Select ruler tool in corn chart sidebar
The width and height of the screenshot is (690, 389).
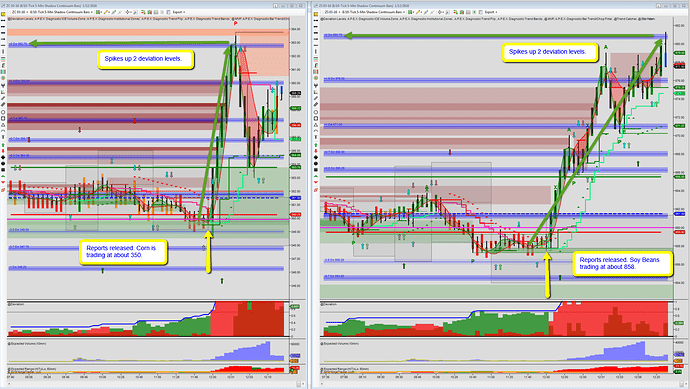tap(3, 105)
